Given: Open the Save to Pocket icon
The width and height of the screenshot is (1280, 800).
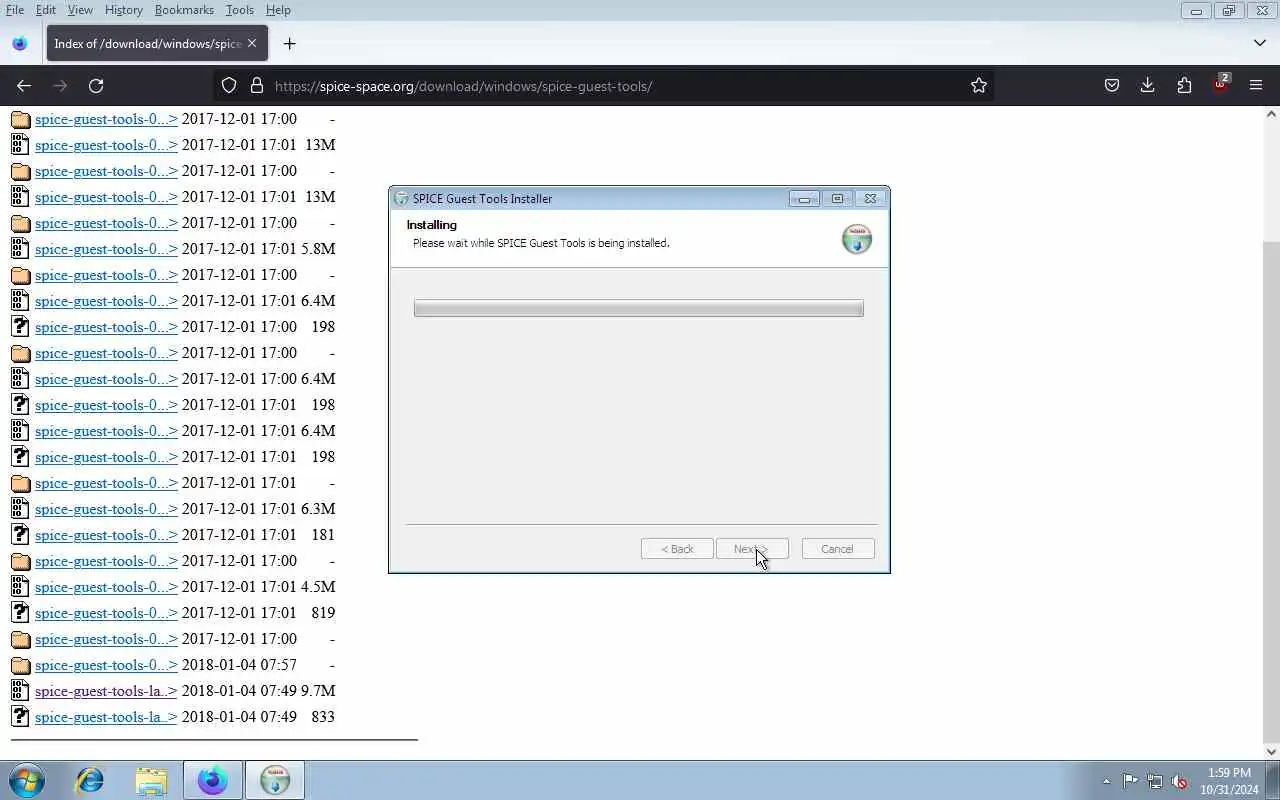Looking at the screenshot, I should click(x=1111, y=86).
